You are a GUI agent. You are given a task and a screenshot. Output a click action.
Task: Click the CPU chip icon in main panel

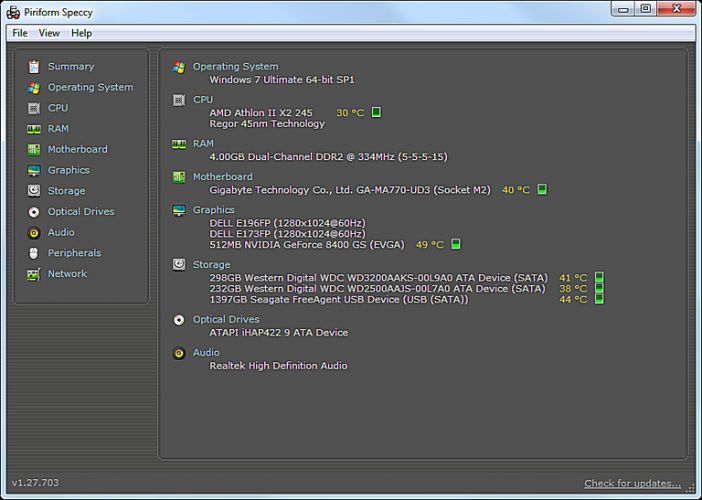click(x=179, y=100)
